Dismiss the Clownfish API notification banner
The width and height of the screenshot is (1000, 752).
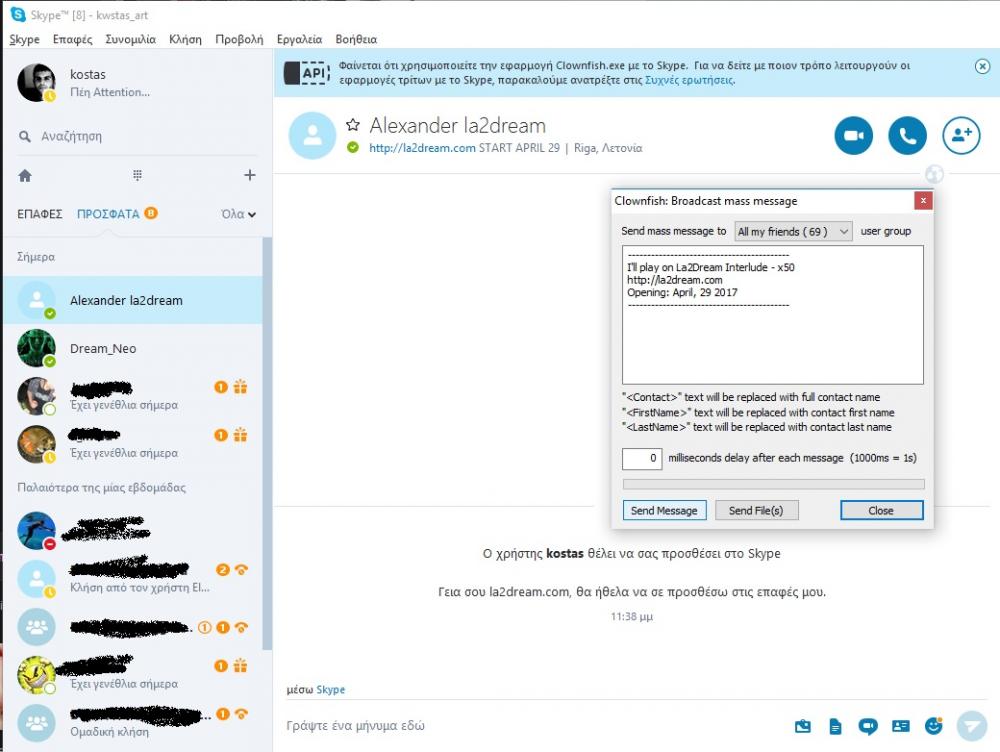pyautogui.click(x=982, y=66)
